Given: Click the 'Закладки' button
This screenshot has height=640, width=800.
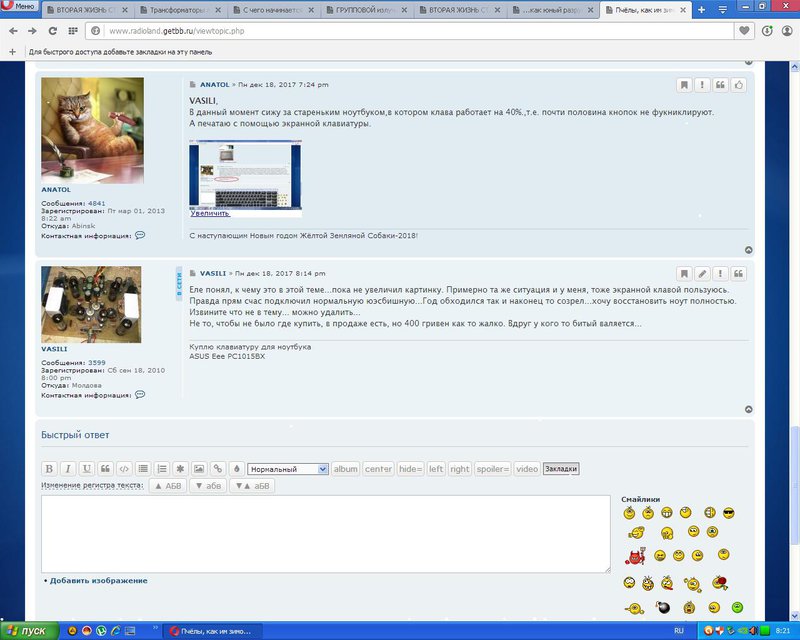Looking at the screenshot, I should pos(561,469).
